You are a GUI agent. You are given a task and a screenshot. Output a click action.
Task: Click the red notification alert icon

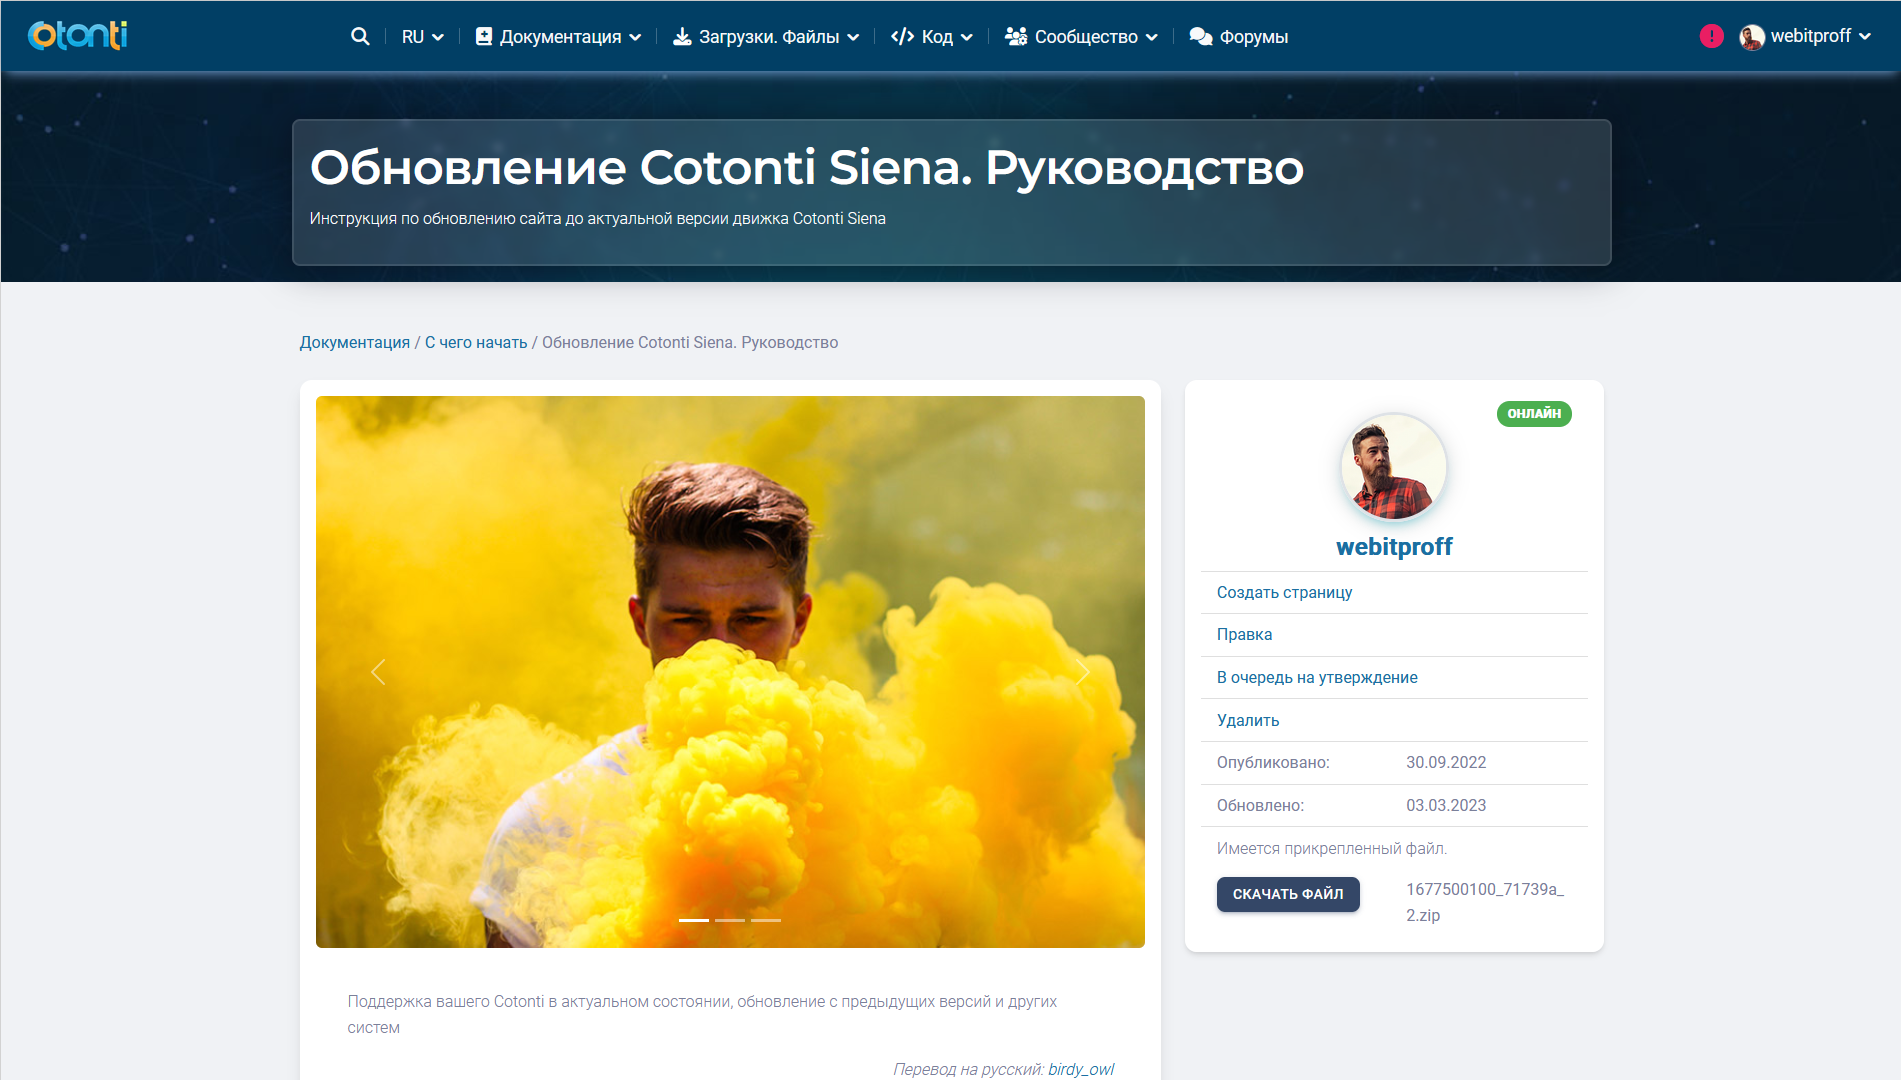(x=1711, y=36)
